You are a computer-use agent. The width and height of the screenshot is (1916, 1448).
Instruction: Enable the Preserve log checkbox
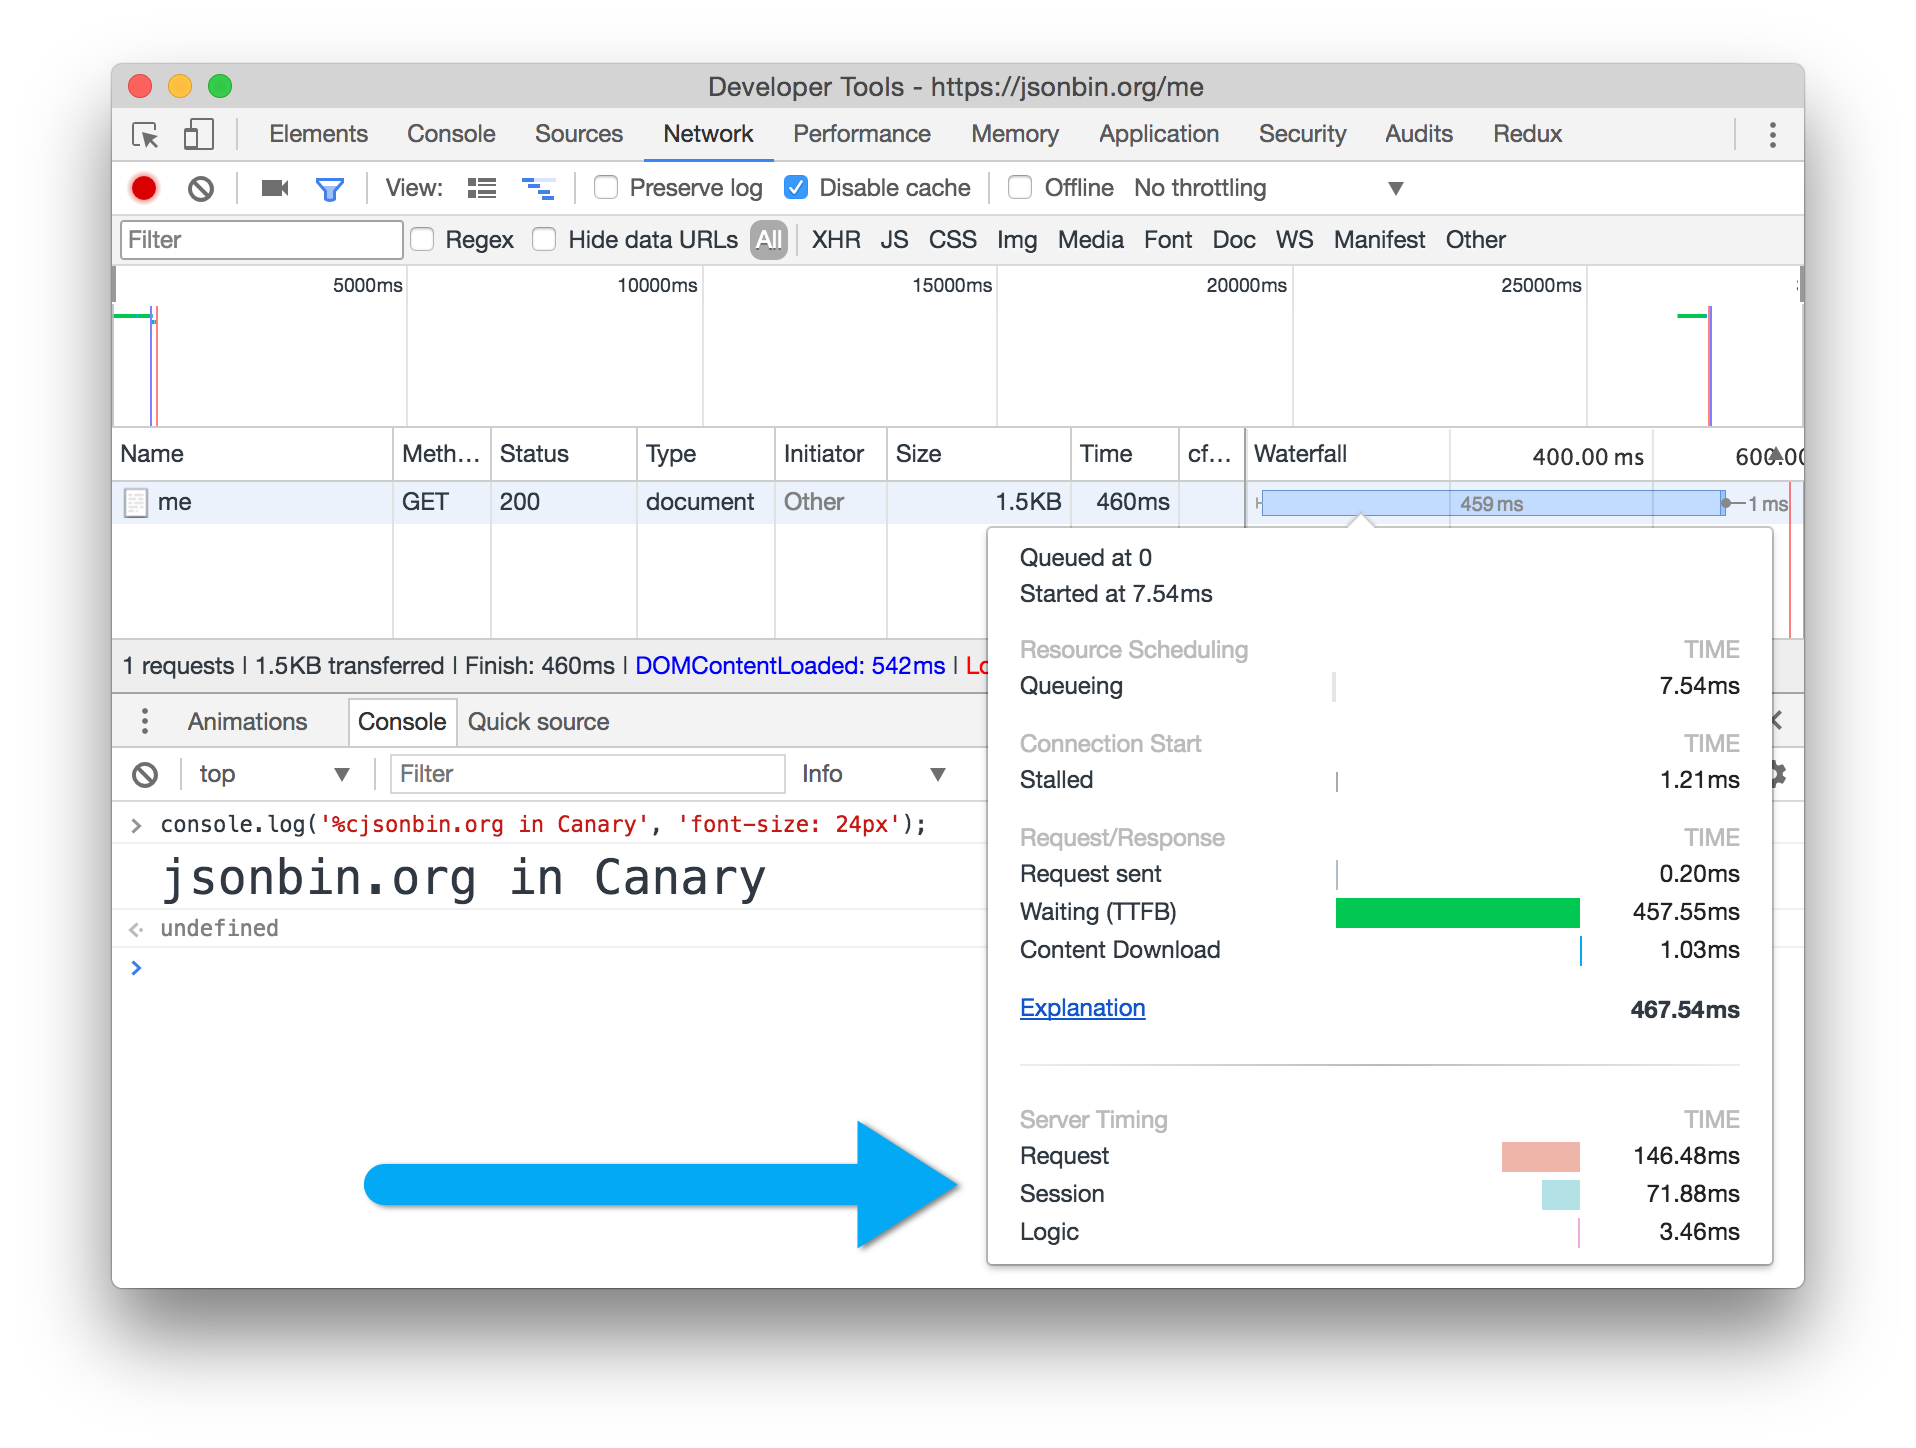coord(606,188)
